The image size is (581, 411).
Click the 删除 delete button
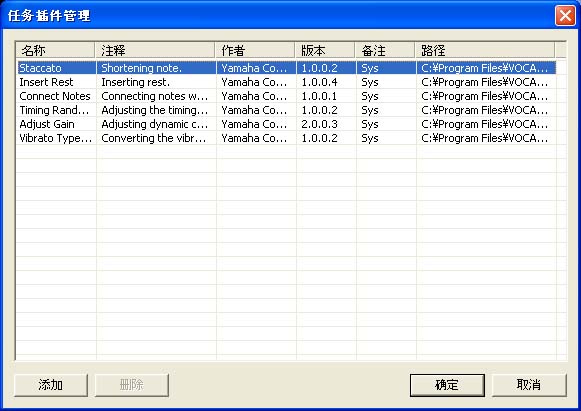coord(132,385)
